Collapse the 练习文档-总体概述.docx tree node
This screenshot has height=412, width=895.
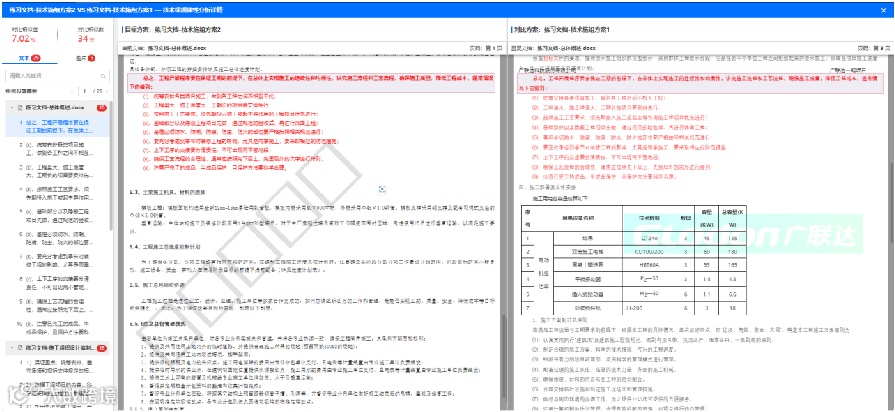point(10,107)
